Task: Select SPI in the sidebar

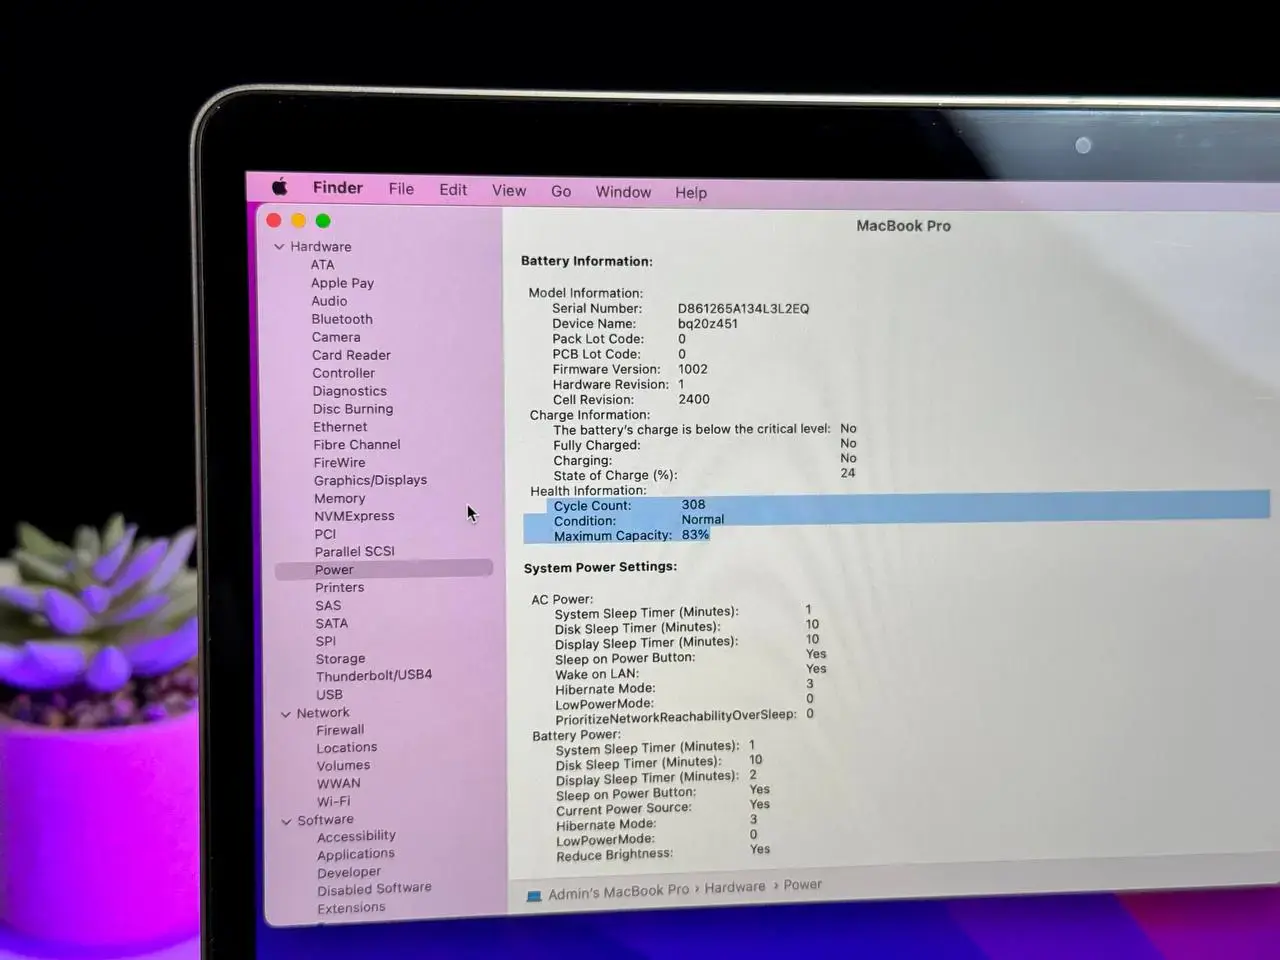Action: (x=326, y=641)
